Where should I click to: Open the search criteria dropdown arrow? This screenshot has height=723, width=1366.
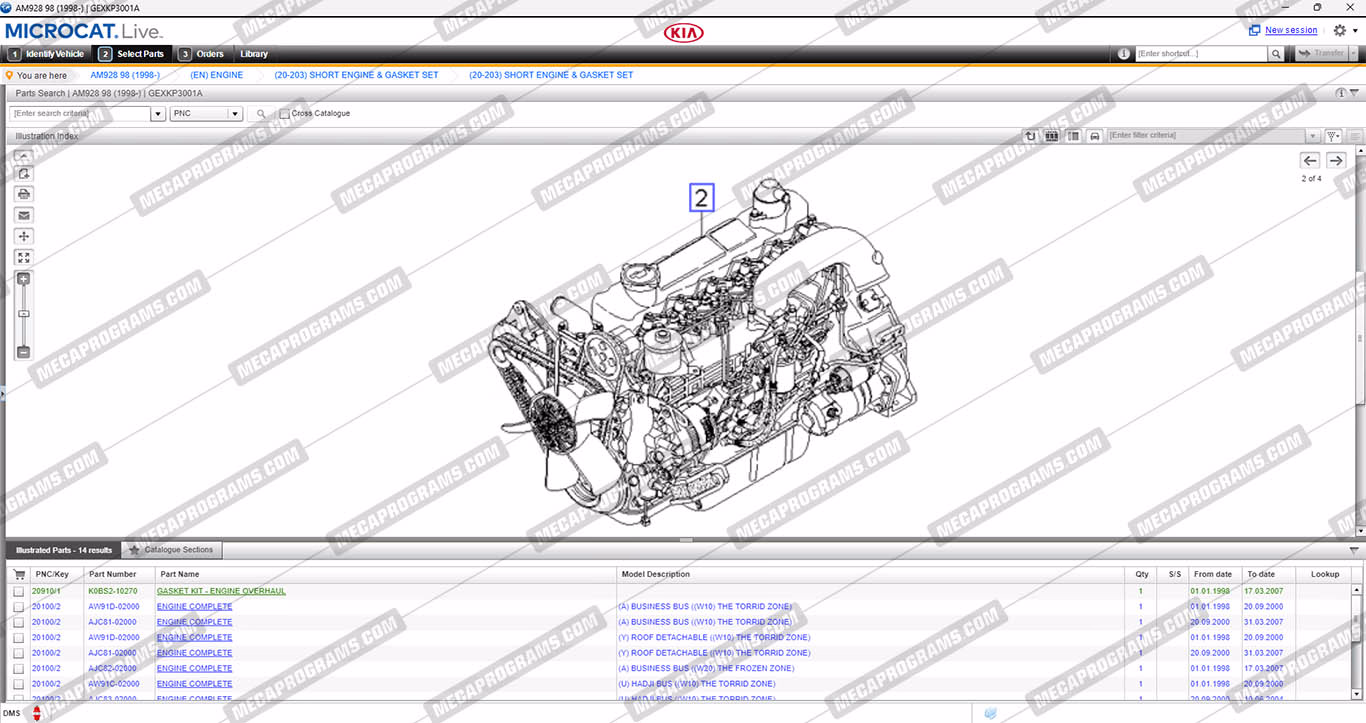[x=158, y=114]
